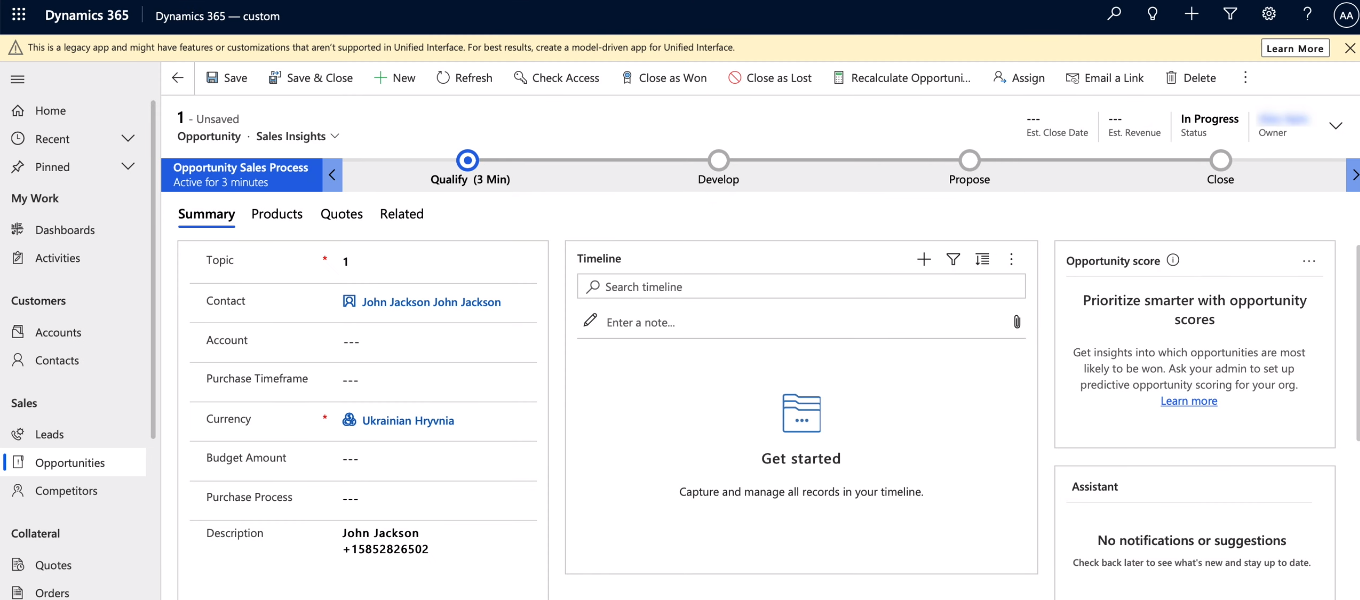Advance process bar with right chevron
This screenshot has width=1360, height=600.
coord(1354,175)
